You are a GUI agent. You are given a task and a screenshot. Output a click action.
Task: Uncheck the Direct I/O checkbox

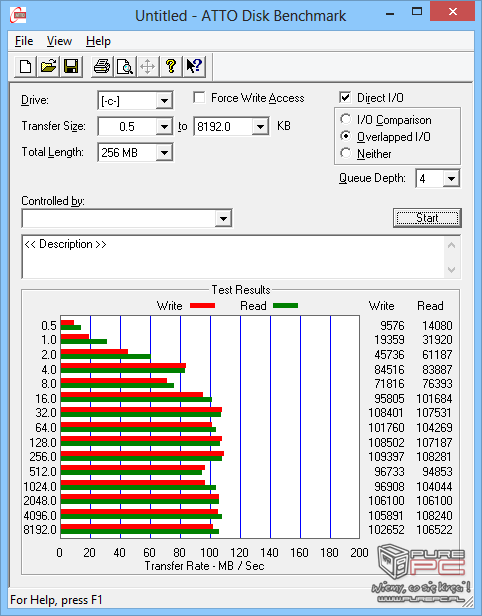[x=345, y=97]
